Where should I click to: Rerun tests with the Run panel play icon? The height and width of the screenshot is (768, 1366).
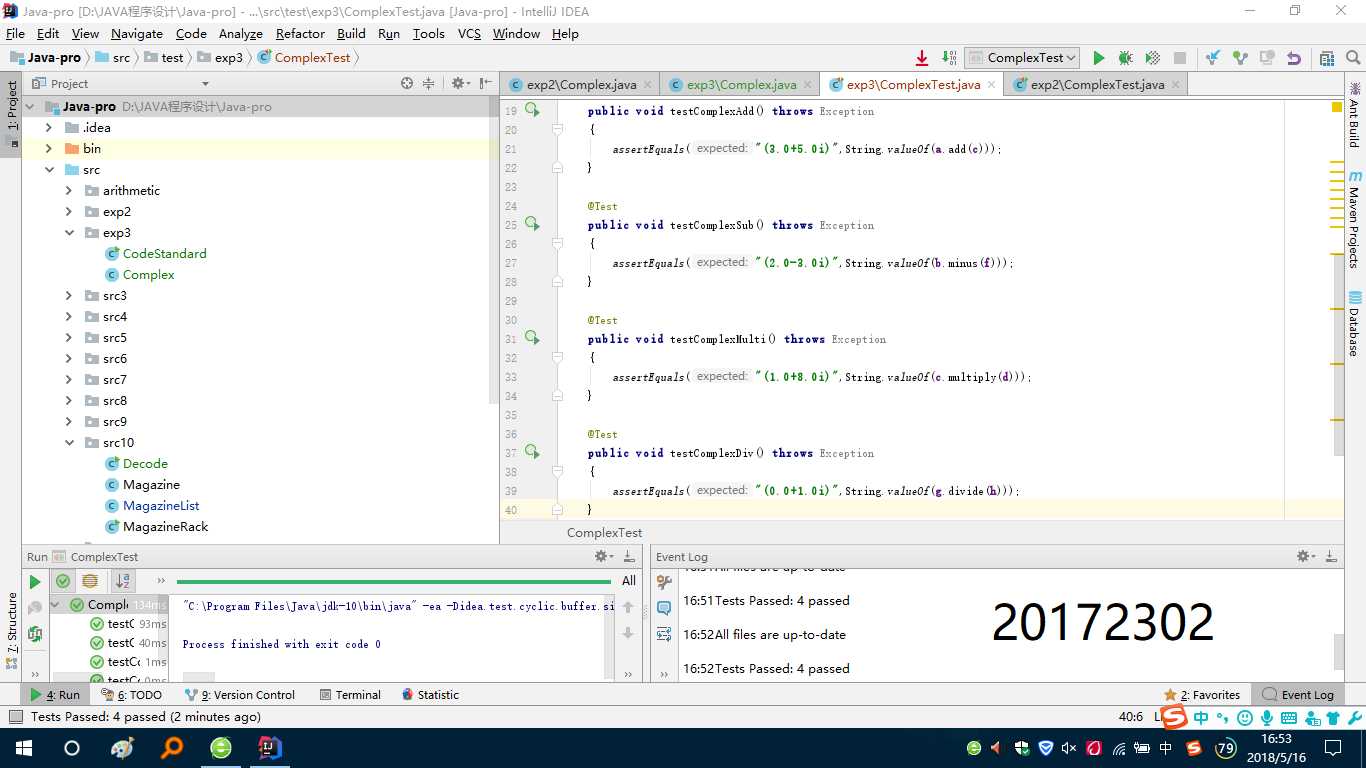(x=35, y=581)
